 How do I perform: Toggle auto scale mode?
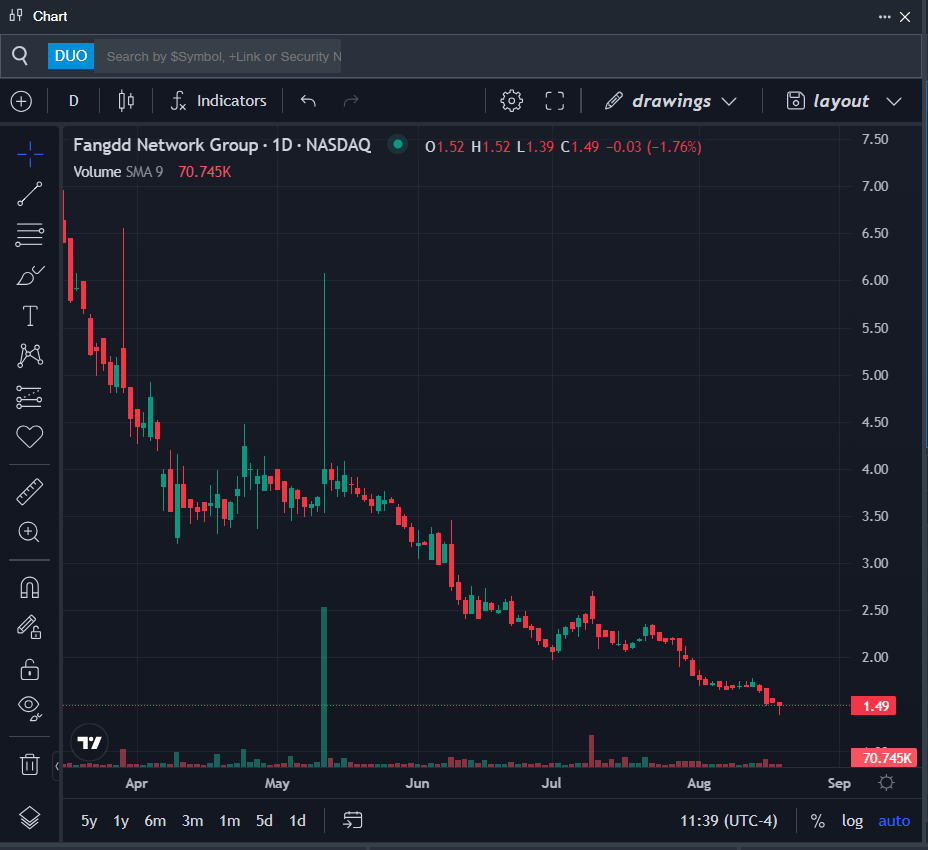(894, 820)
